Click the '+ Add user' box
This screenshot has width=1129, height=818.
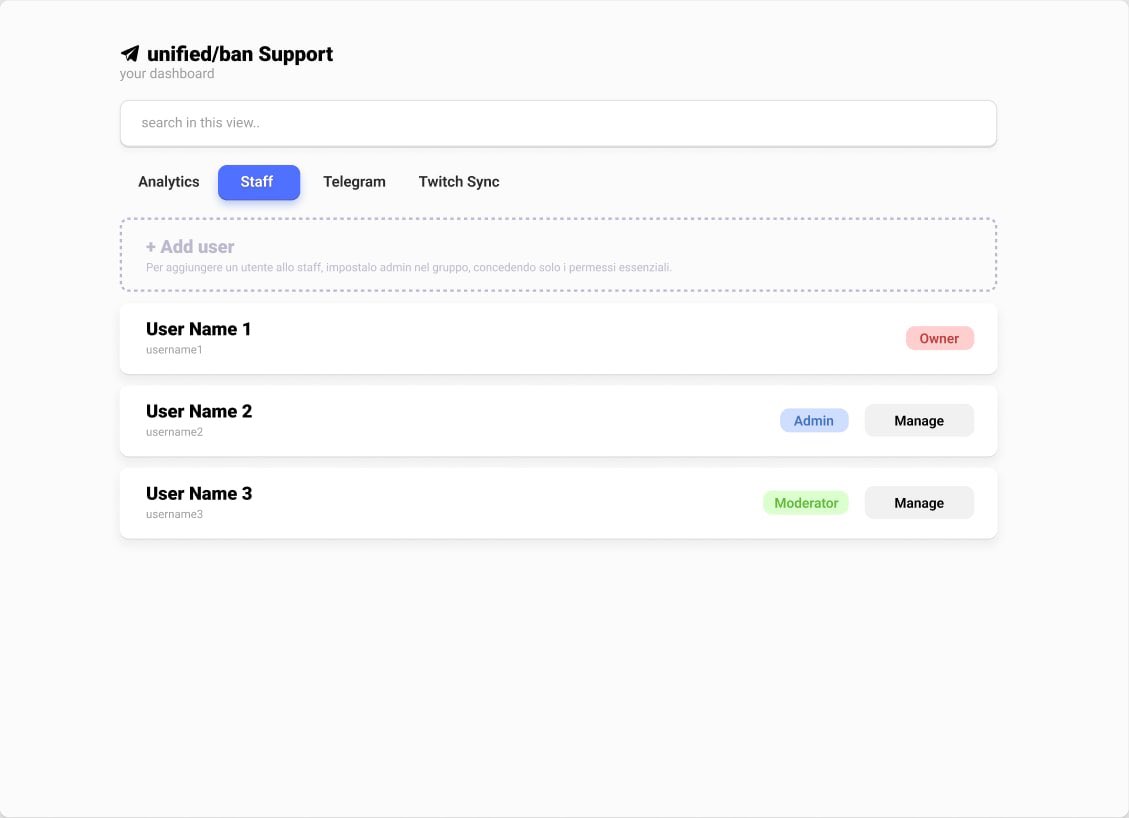(558, 255)
